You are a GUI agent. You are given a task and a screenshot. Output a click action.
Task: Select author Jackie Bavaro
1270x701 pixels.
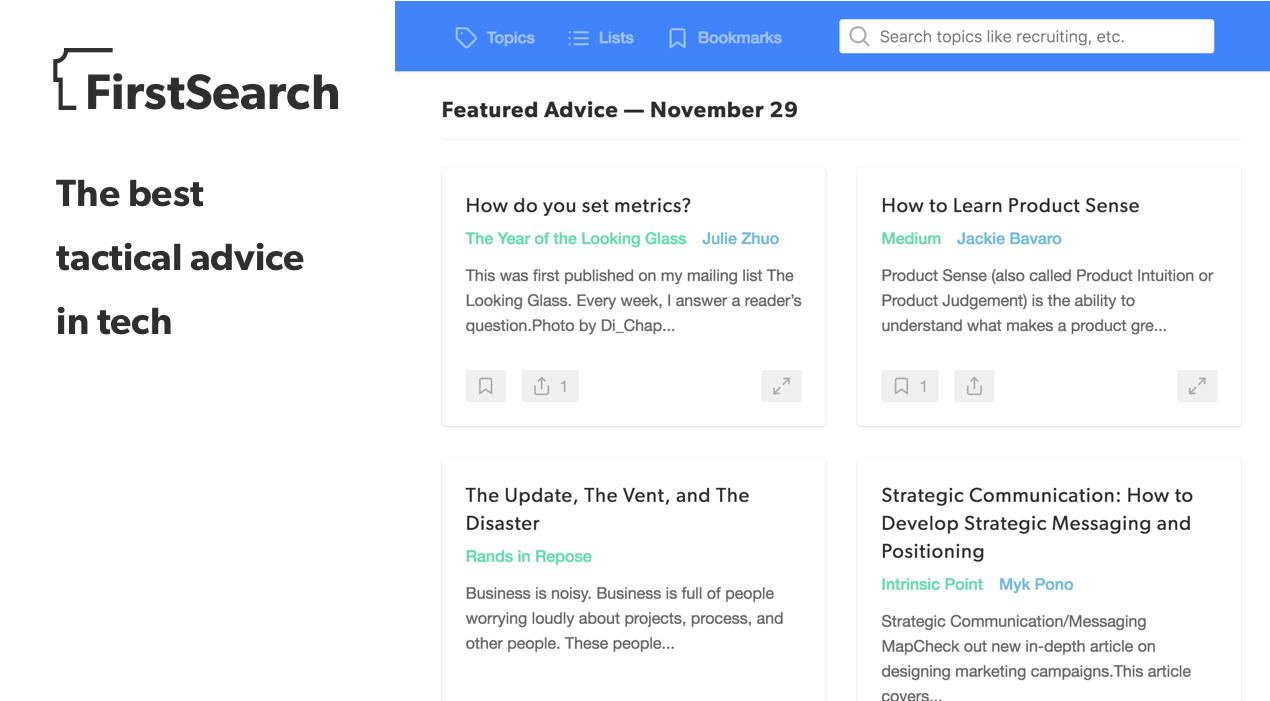pyautogui.click(x=1009, y=238)
